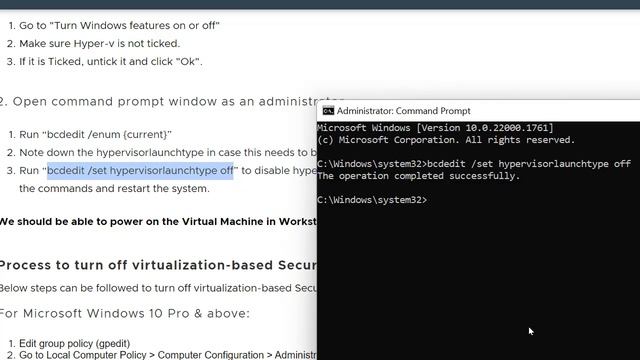Click 'Open command prompt window as an administrator' heading
The image size is (640, 360).
pos(171,101)
